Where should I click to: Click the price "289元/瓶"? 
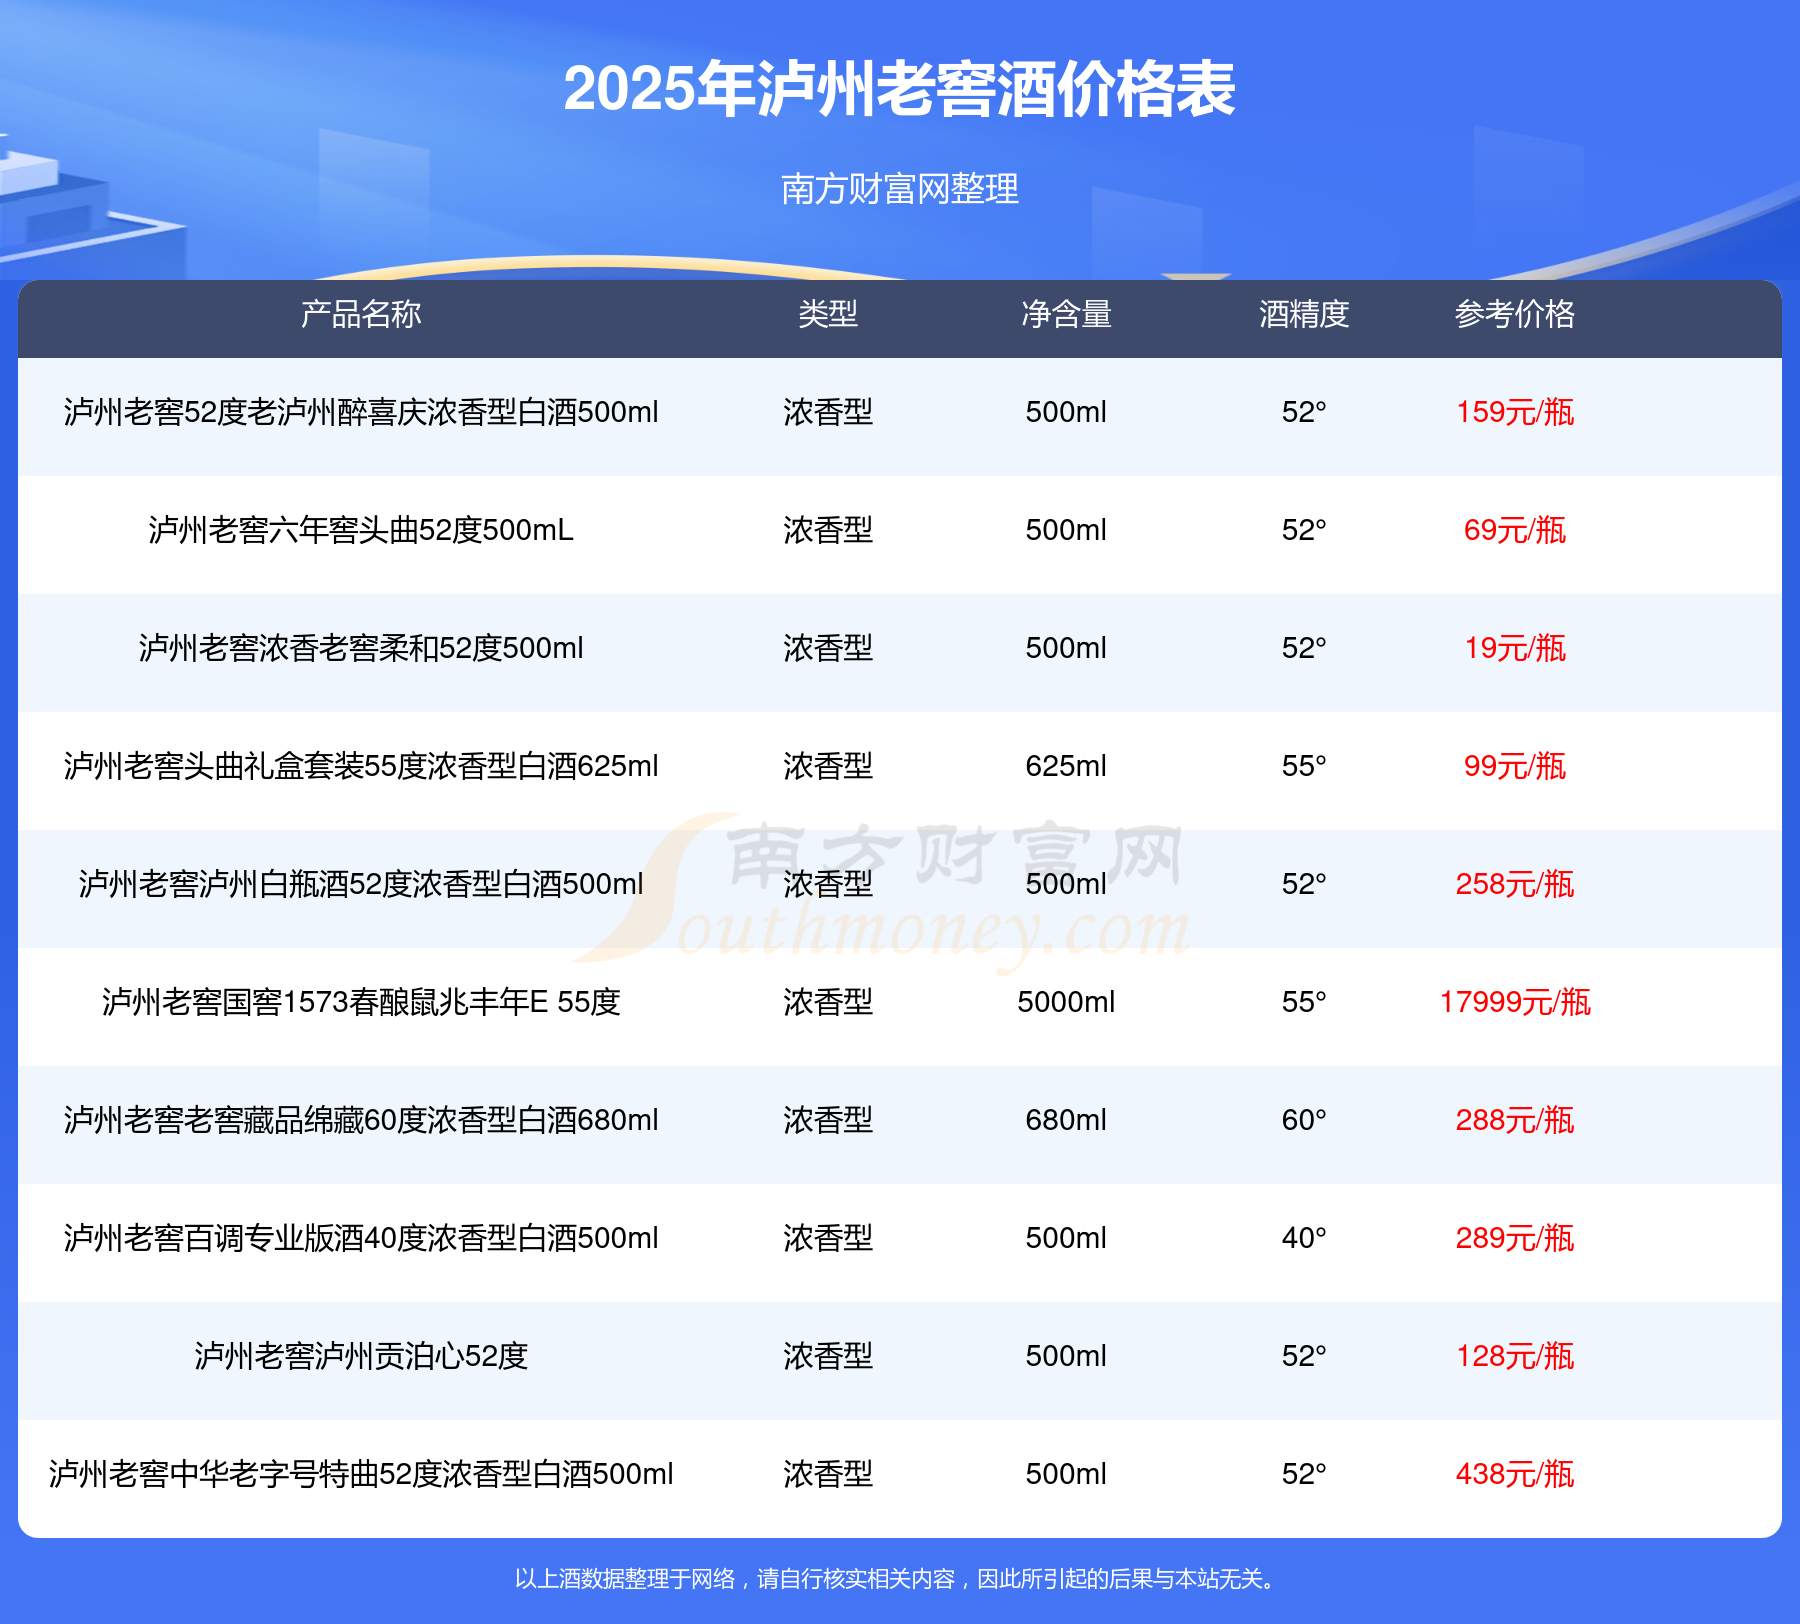(x=1515, y=1238)
